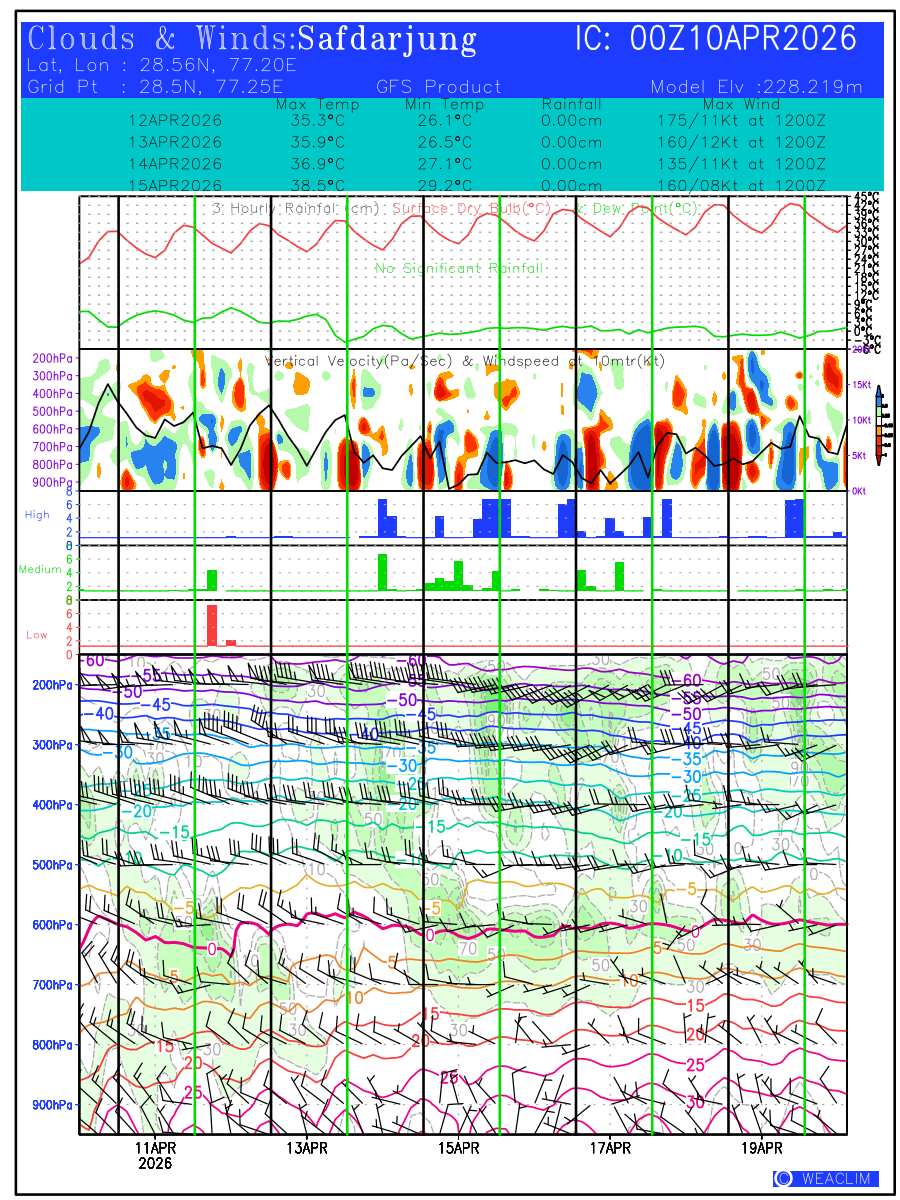Viewport: 900px width, 1200px height.
Task: Click the 15APR2026 max temp value 38.5°C
Action: [317, 186]
